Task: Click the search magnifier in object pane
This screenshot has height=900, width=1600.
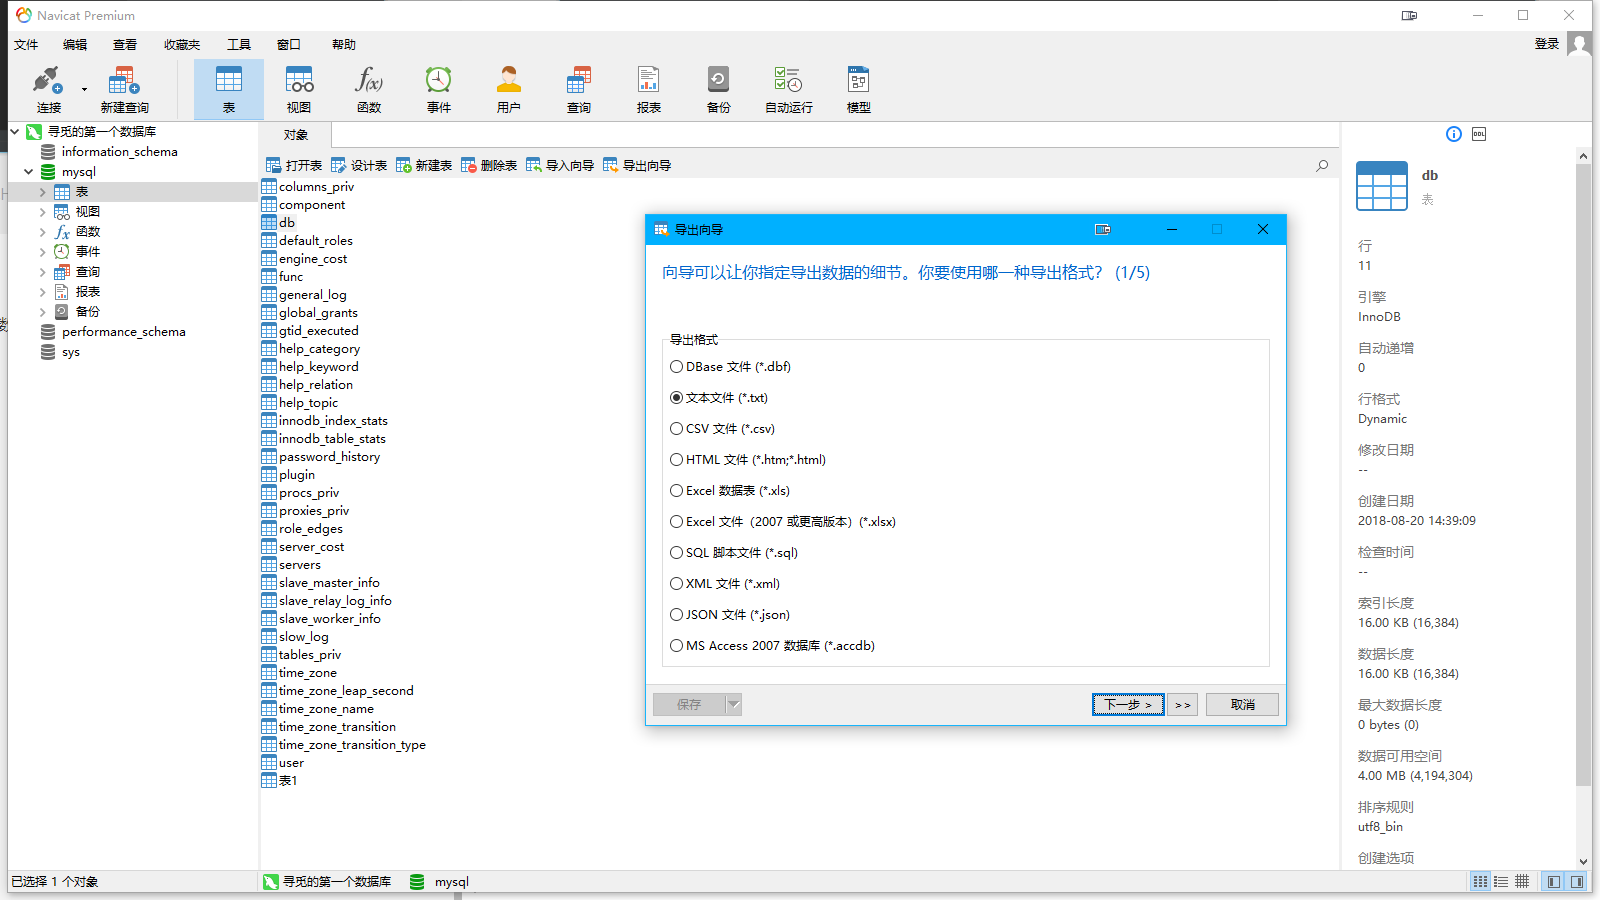Action: (1322, 166)
